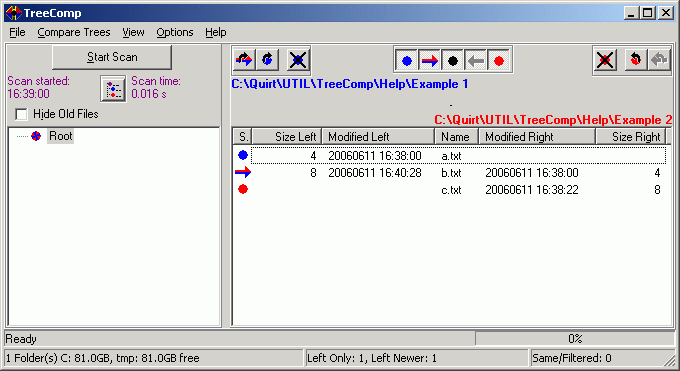
Task: Click the red dot status of c.txt
Action: tap(243, 189)
